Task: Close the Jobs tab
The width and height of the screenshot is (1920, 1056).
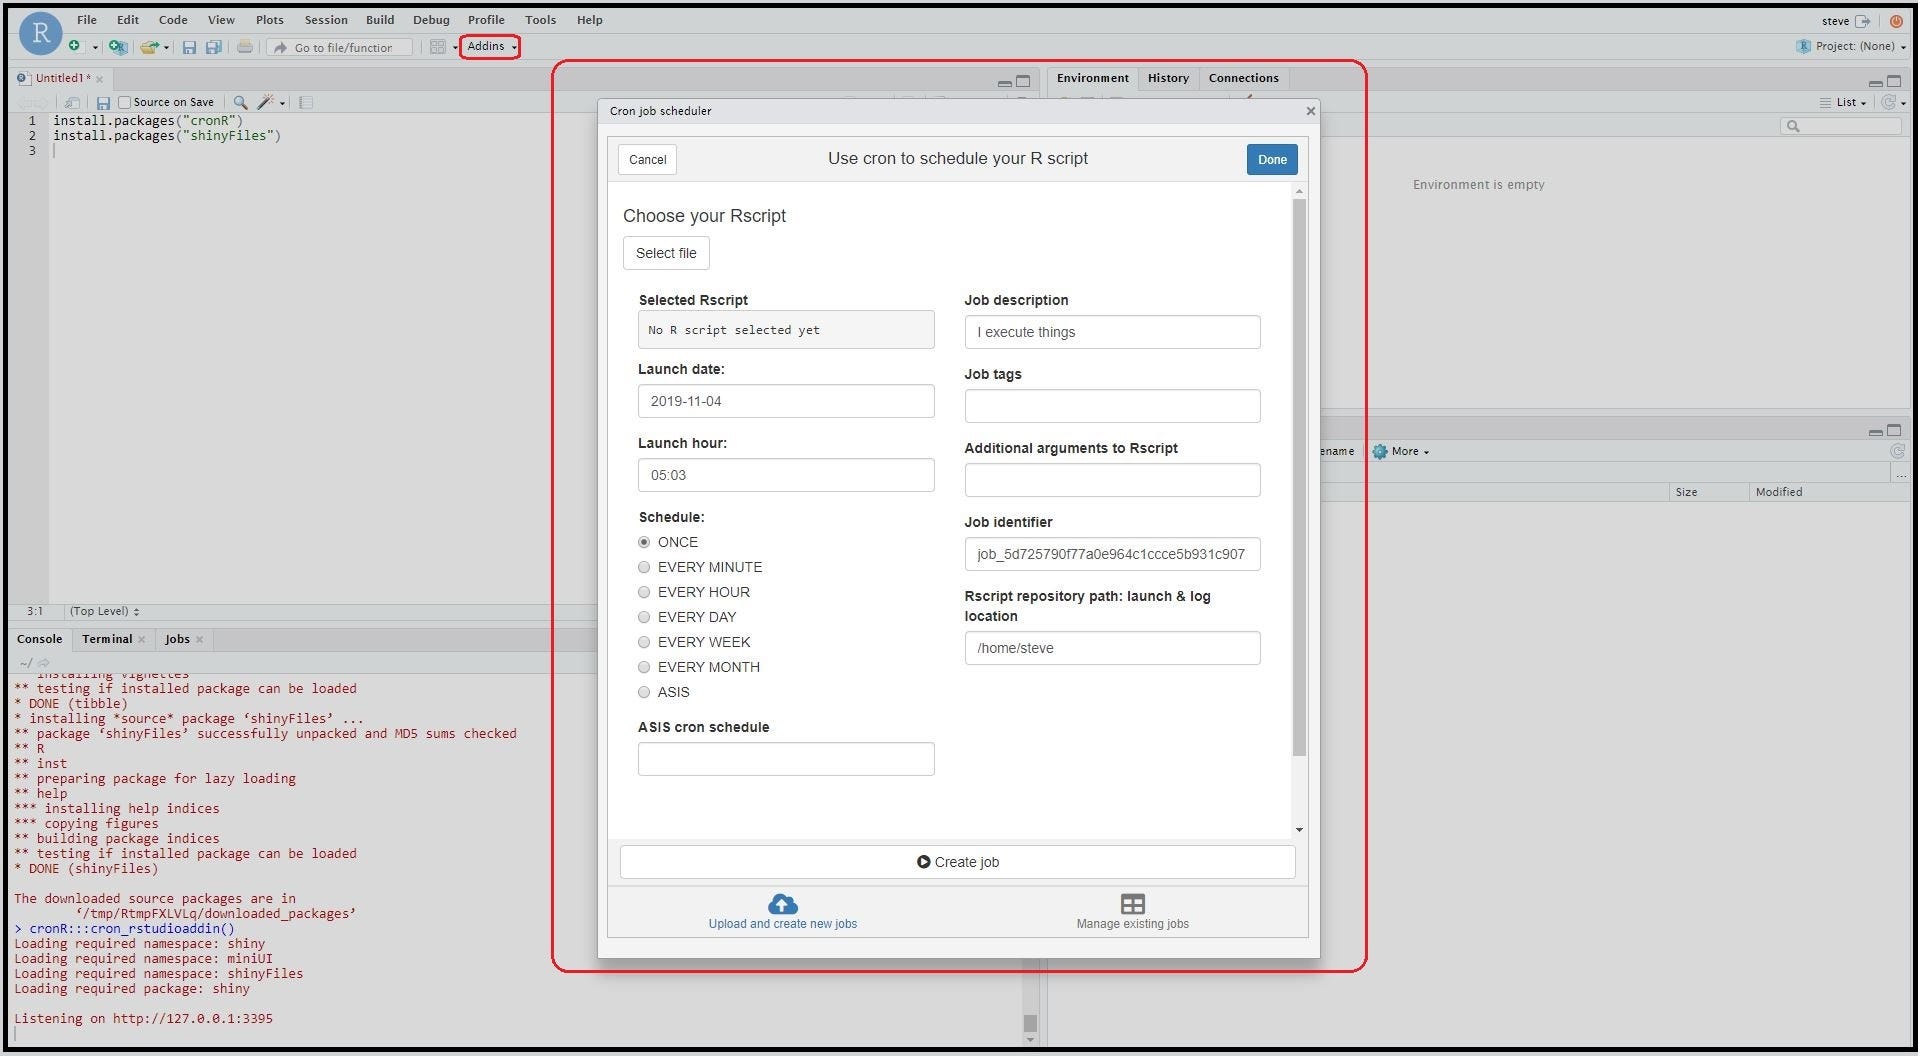Action: (x=199, y=639)
